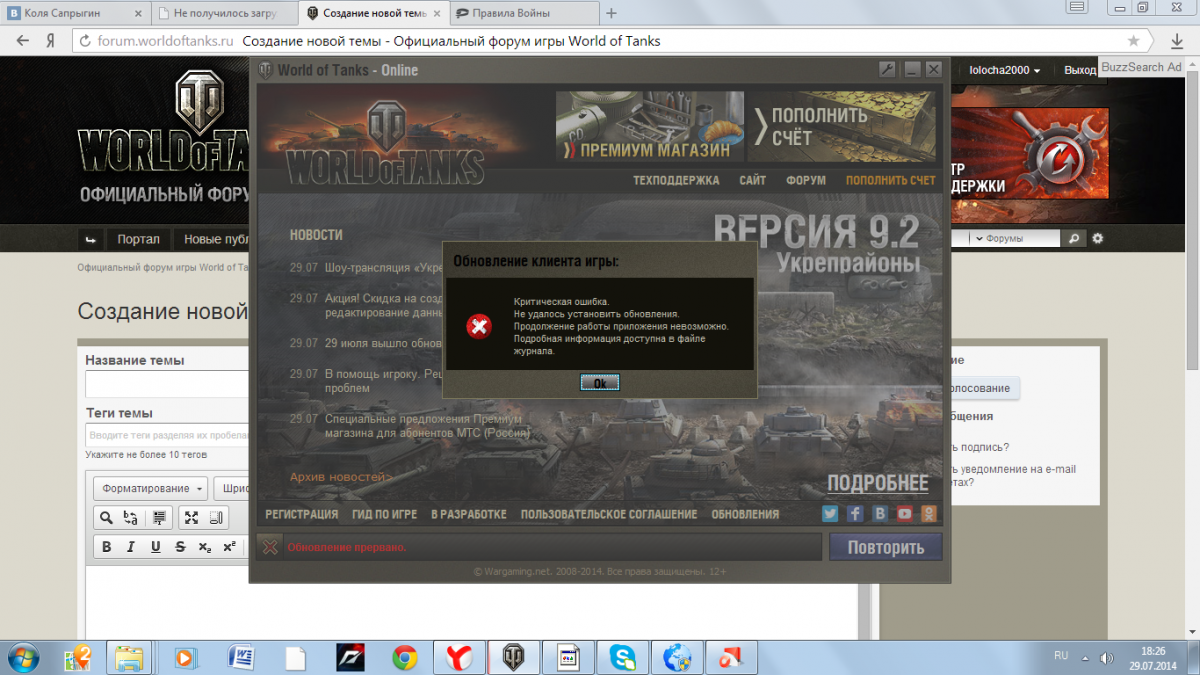The width and height of the screenshot is (1200, 675).
Task: Open YouTube icon in the launcher
Action: coord(904,514)
